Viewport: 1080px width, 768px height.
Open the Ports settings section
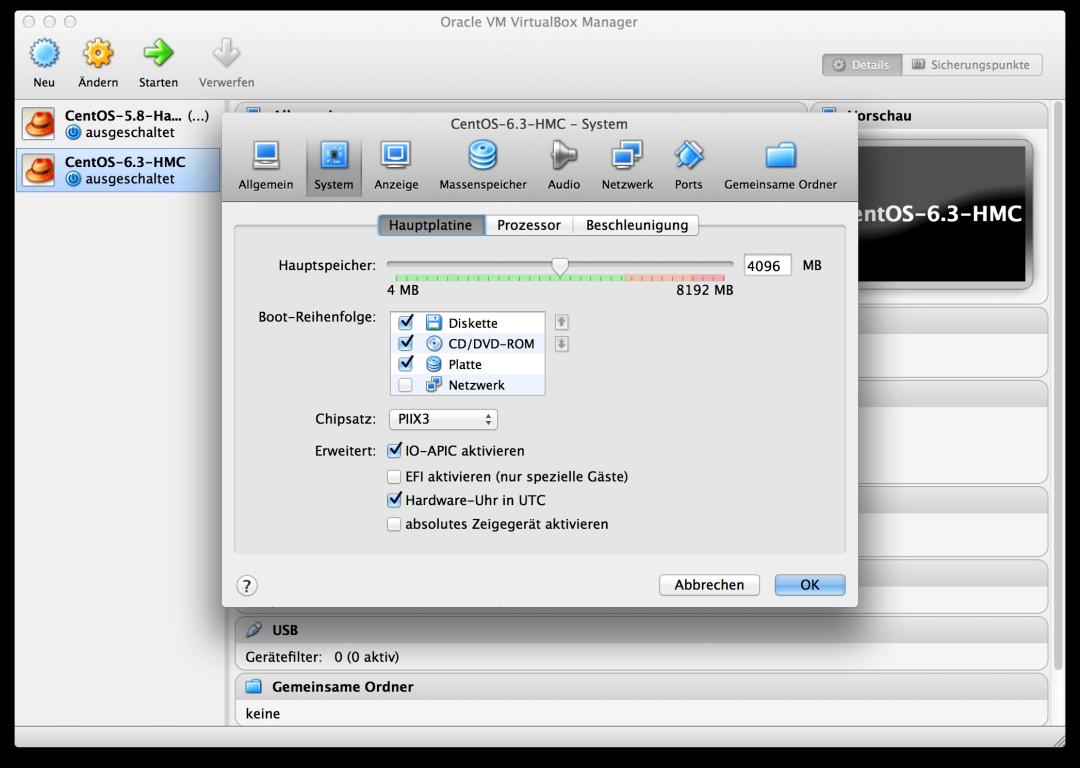pos(688,164)
